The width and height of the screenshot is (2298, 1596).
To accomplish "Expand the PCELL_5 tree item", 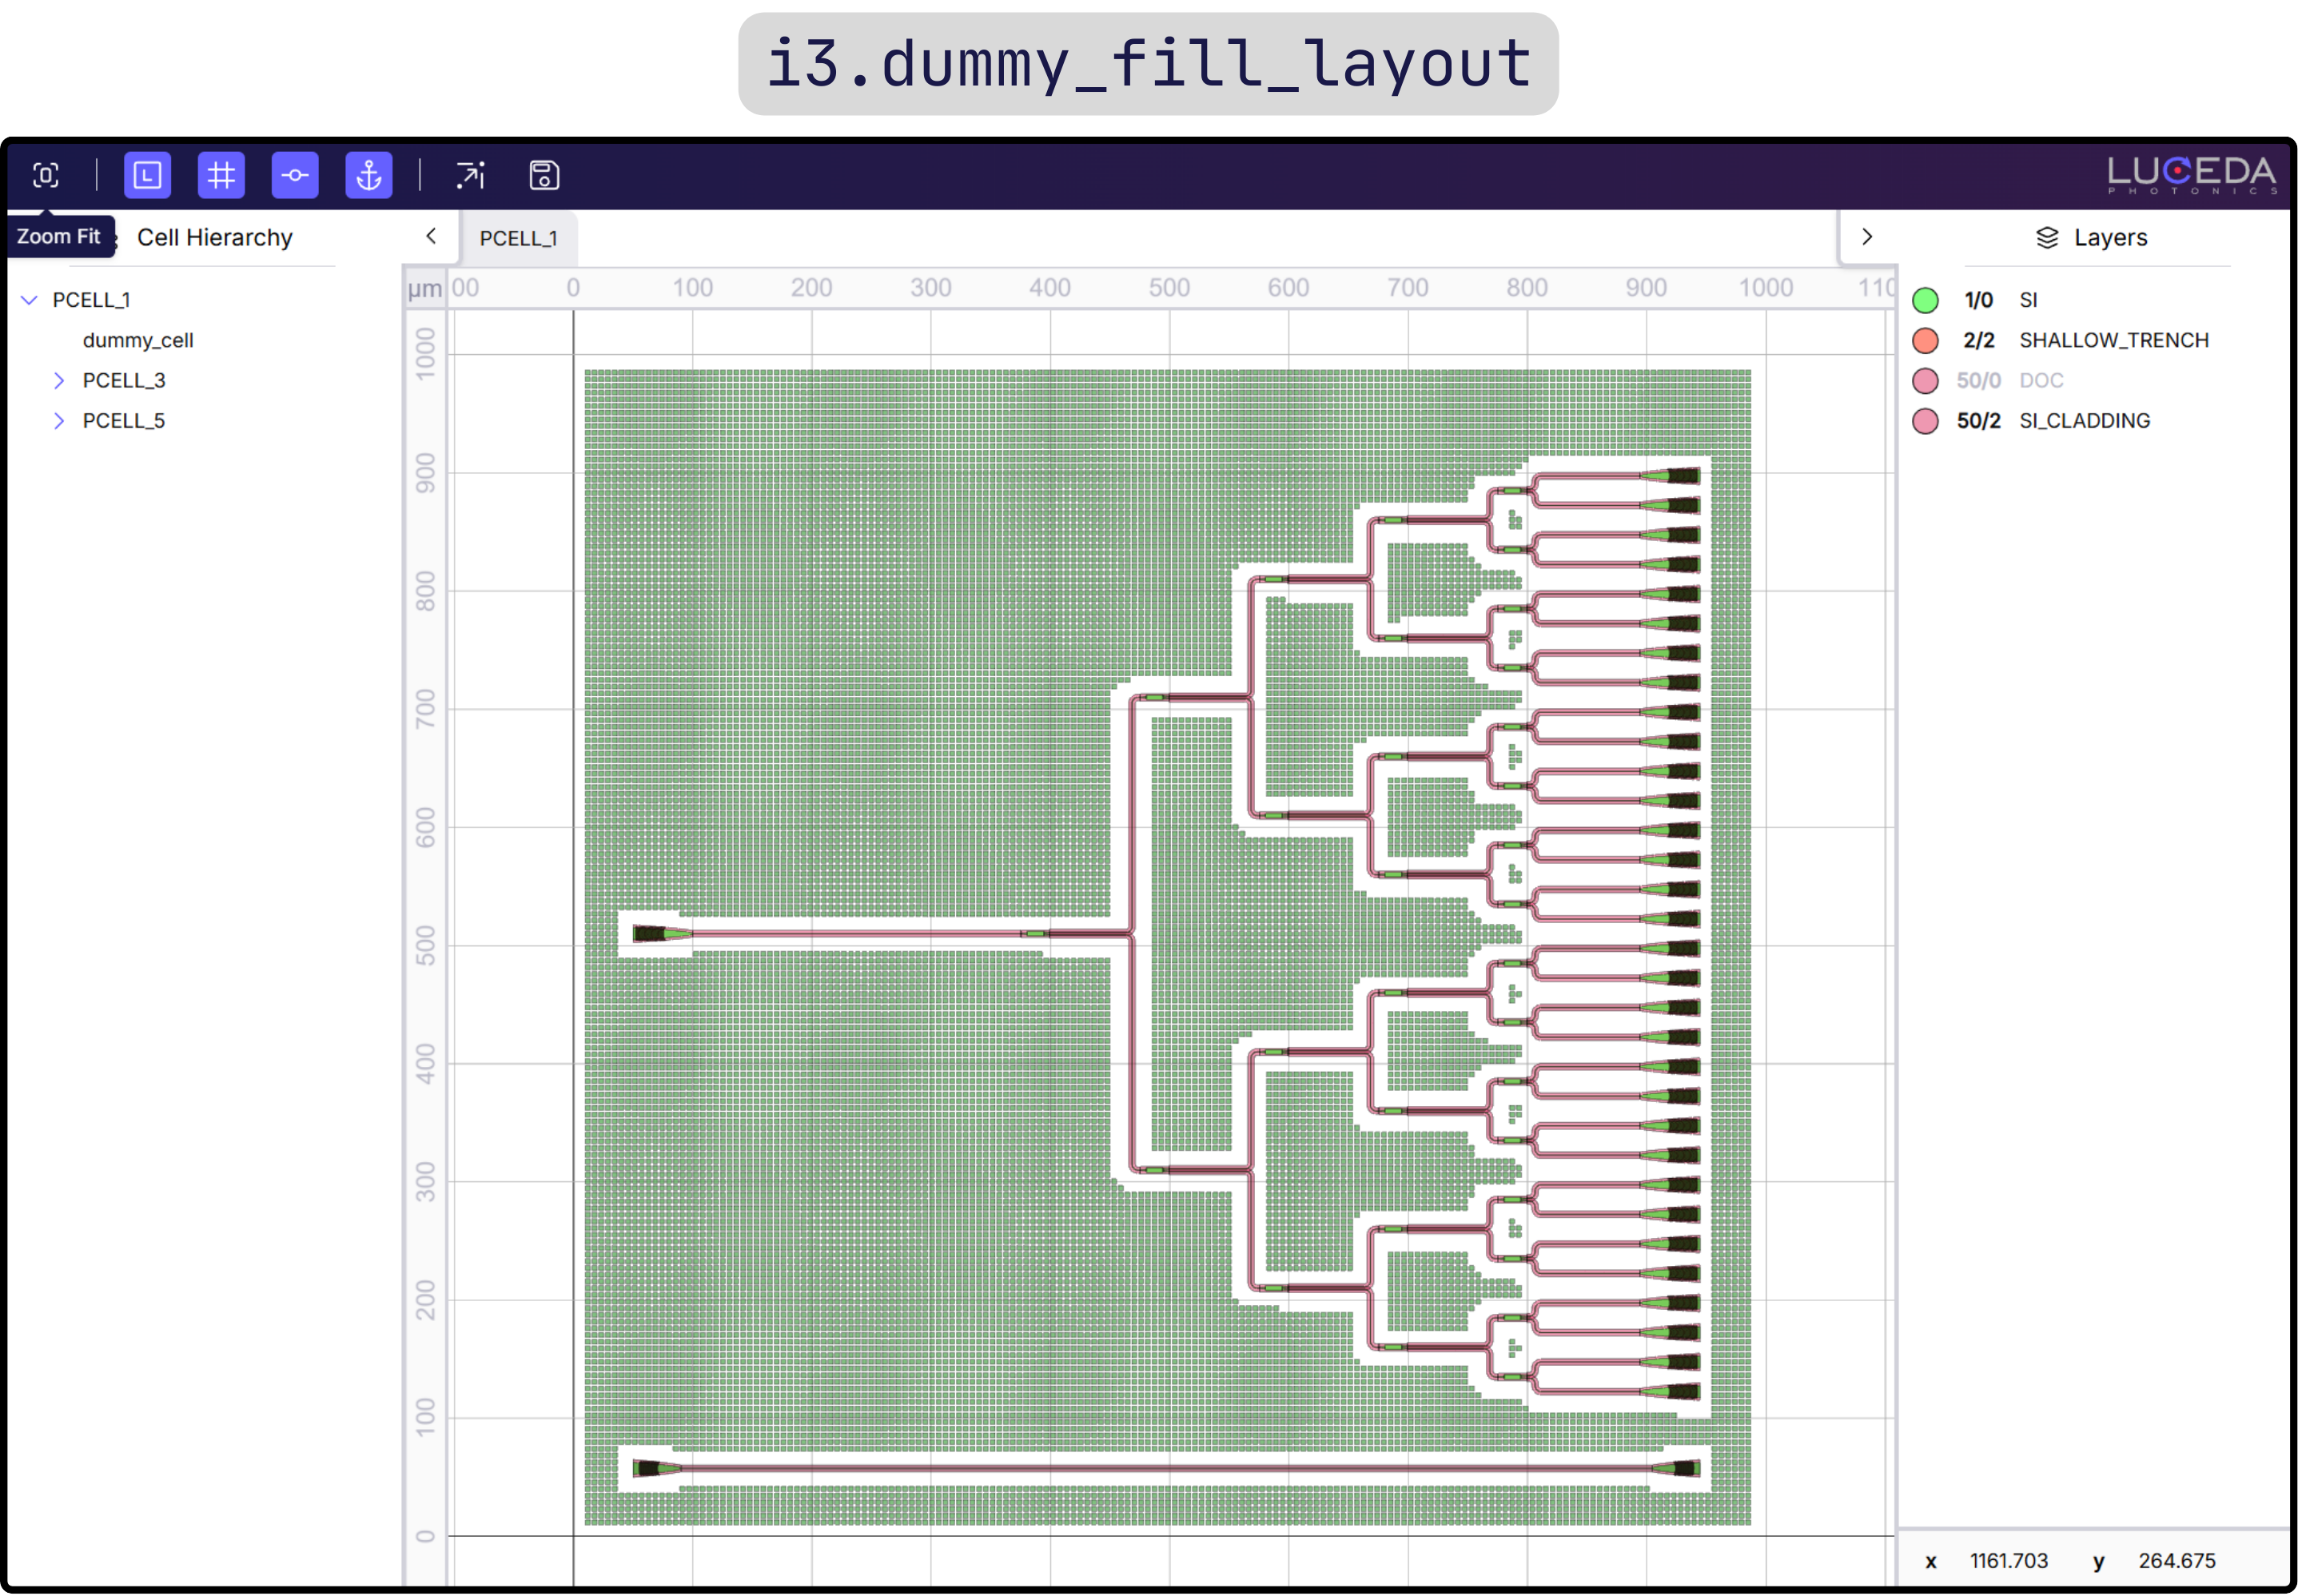I will (59, 420).
